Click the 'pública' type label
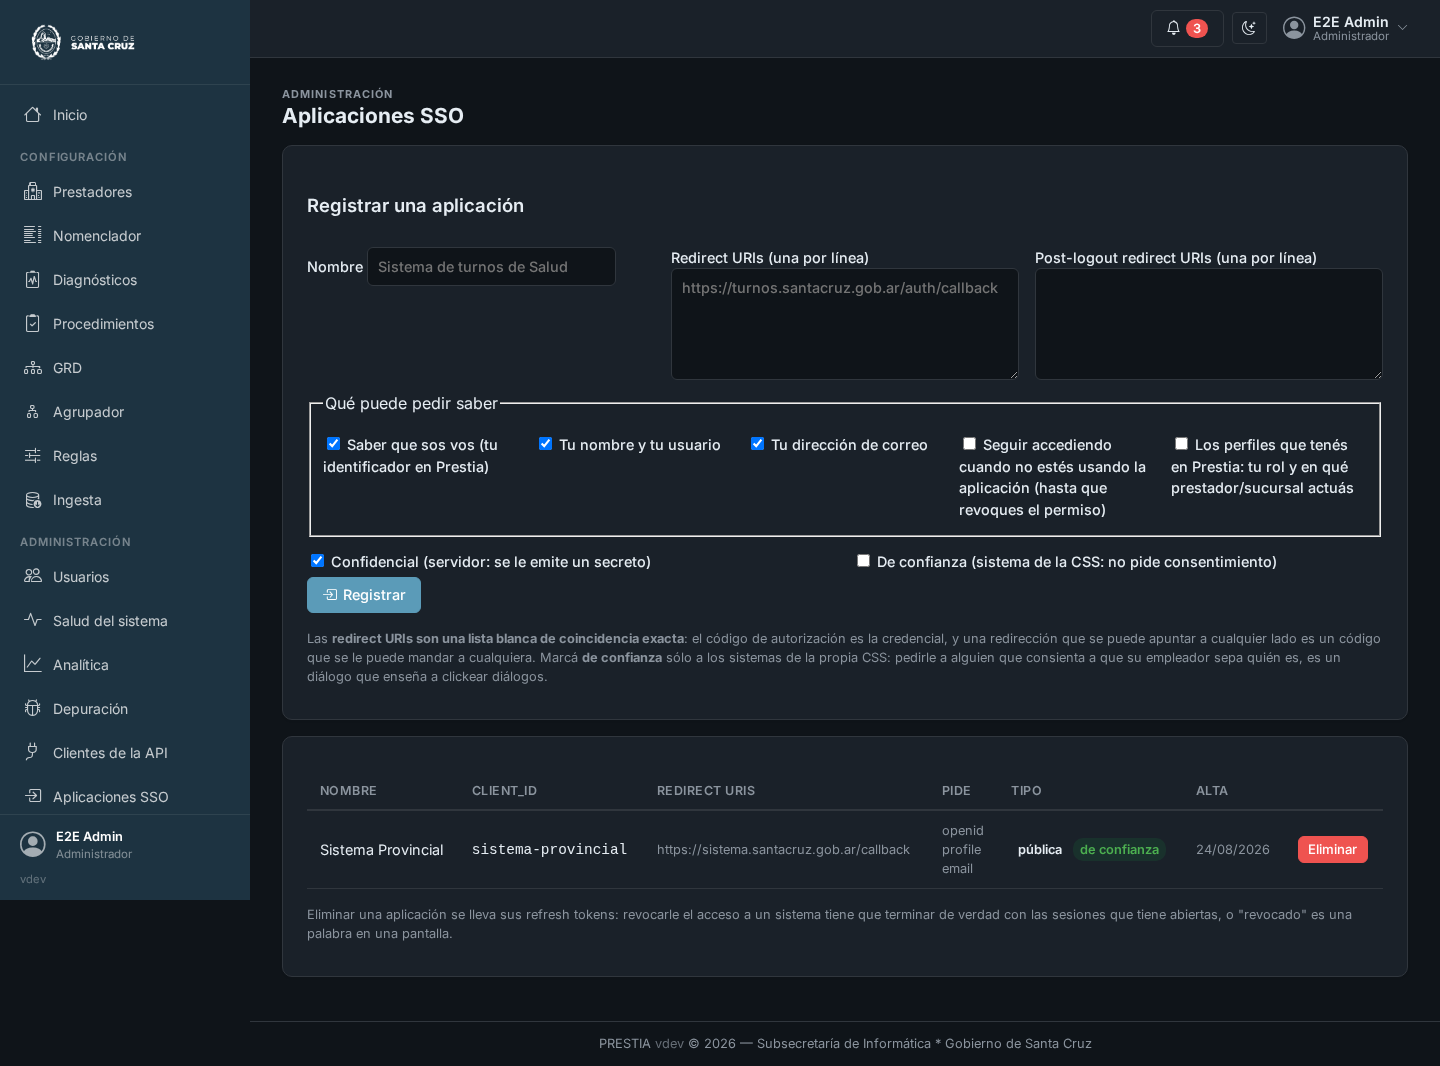Viewport: 1440px width, 1066px height. pyautogui.click(x=1040, y=849)
